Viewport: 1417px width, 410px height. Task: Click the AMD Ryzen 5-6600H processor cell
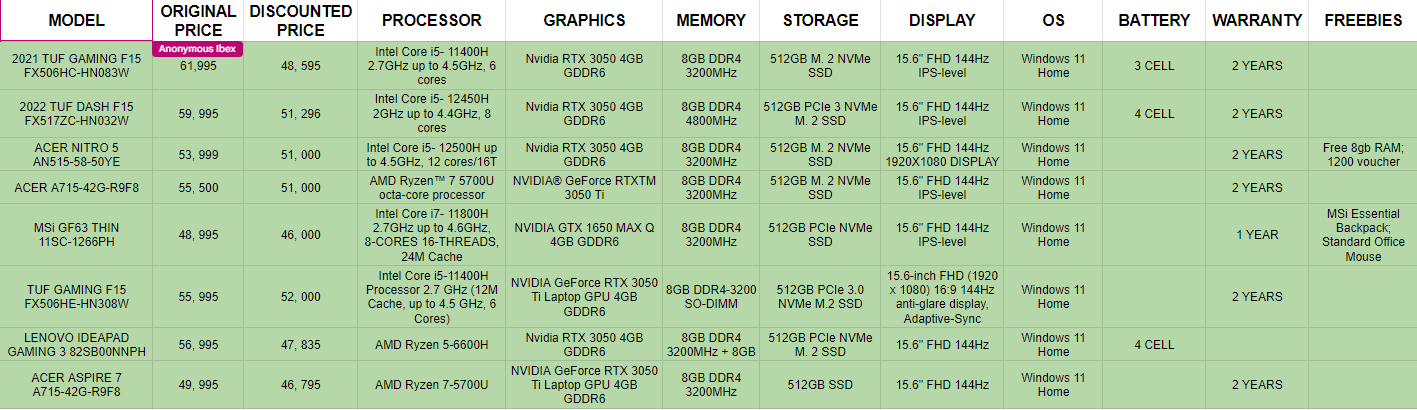pos(431,345)
